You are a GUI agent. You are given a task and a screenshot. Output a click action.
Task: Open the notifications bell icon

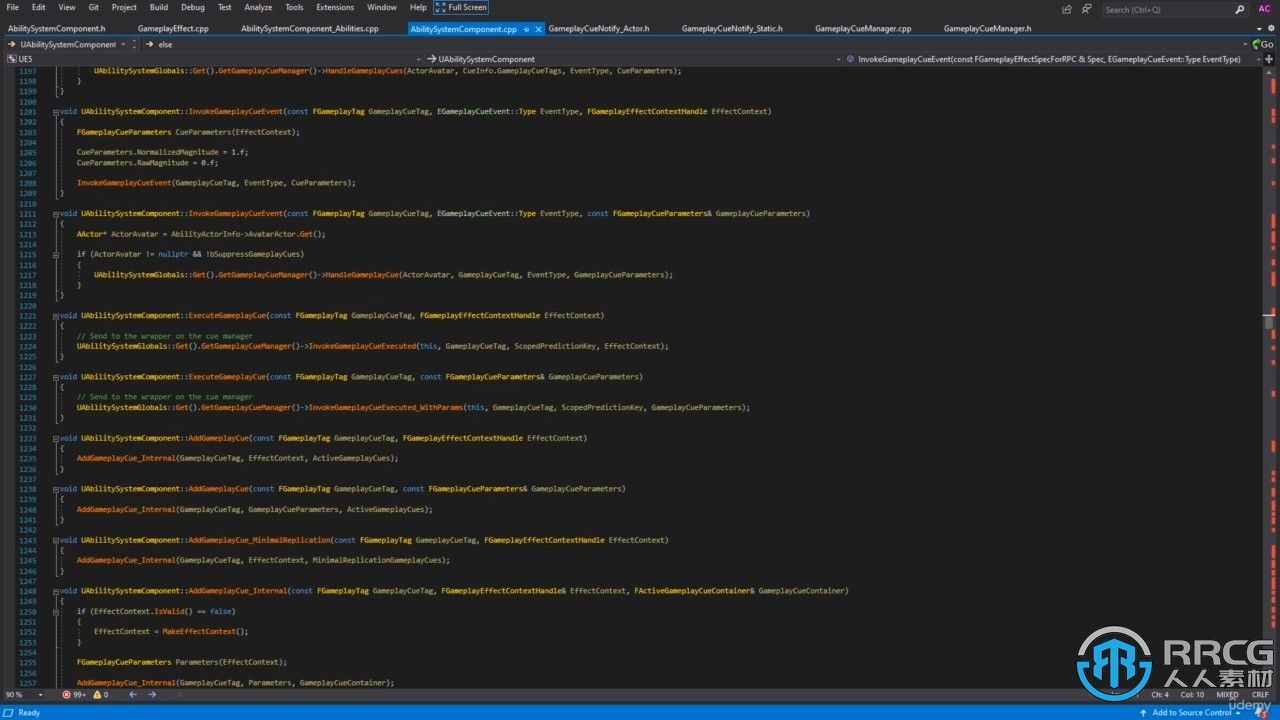click(x=1262, y=712)
